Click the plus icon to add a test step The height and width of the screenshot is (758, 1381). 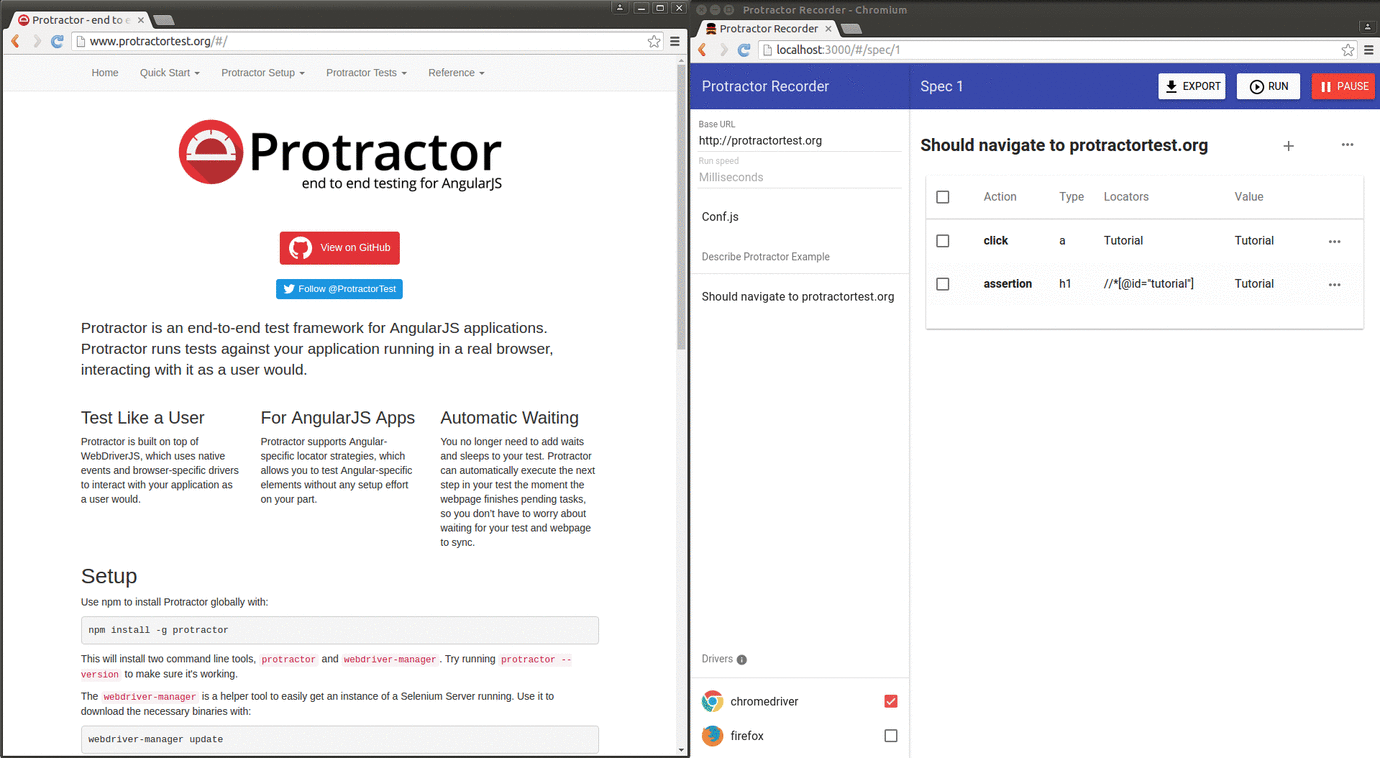(1288, 146)
